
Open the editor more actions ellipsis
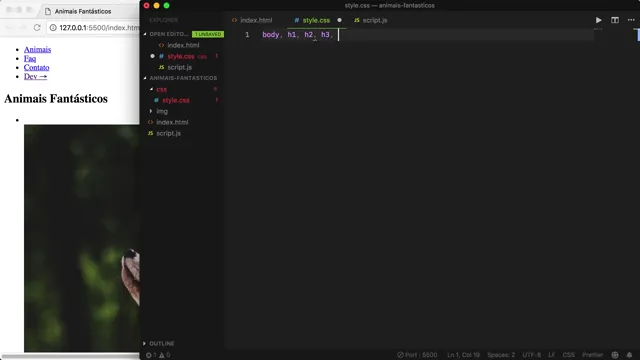[631, 20]
